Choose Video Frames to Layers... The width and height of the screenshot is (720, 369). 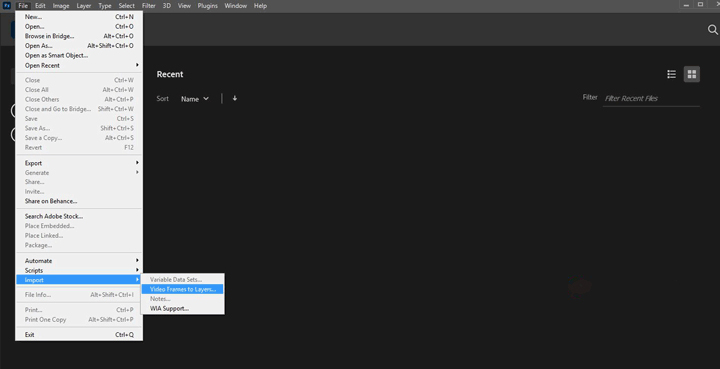(x=182, y=289)
